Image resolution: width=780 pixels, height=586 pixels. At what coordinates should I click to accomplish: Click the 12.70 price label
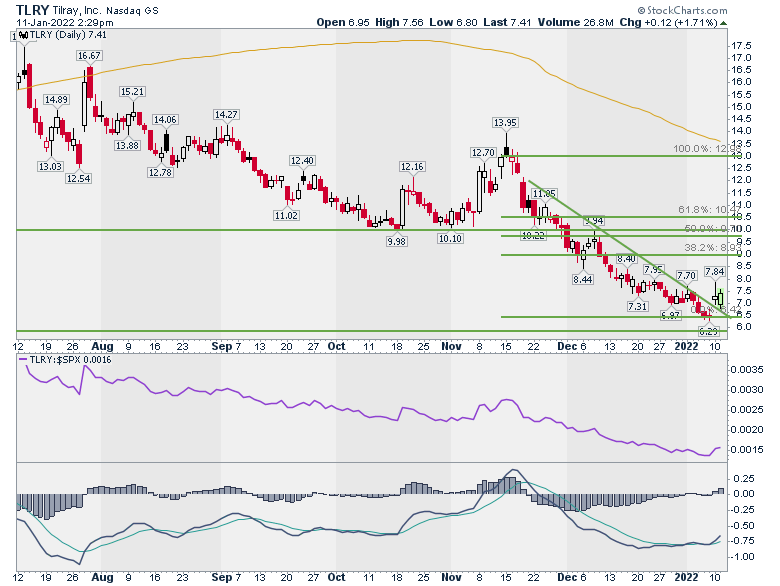[x=484, y=153]
